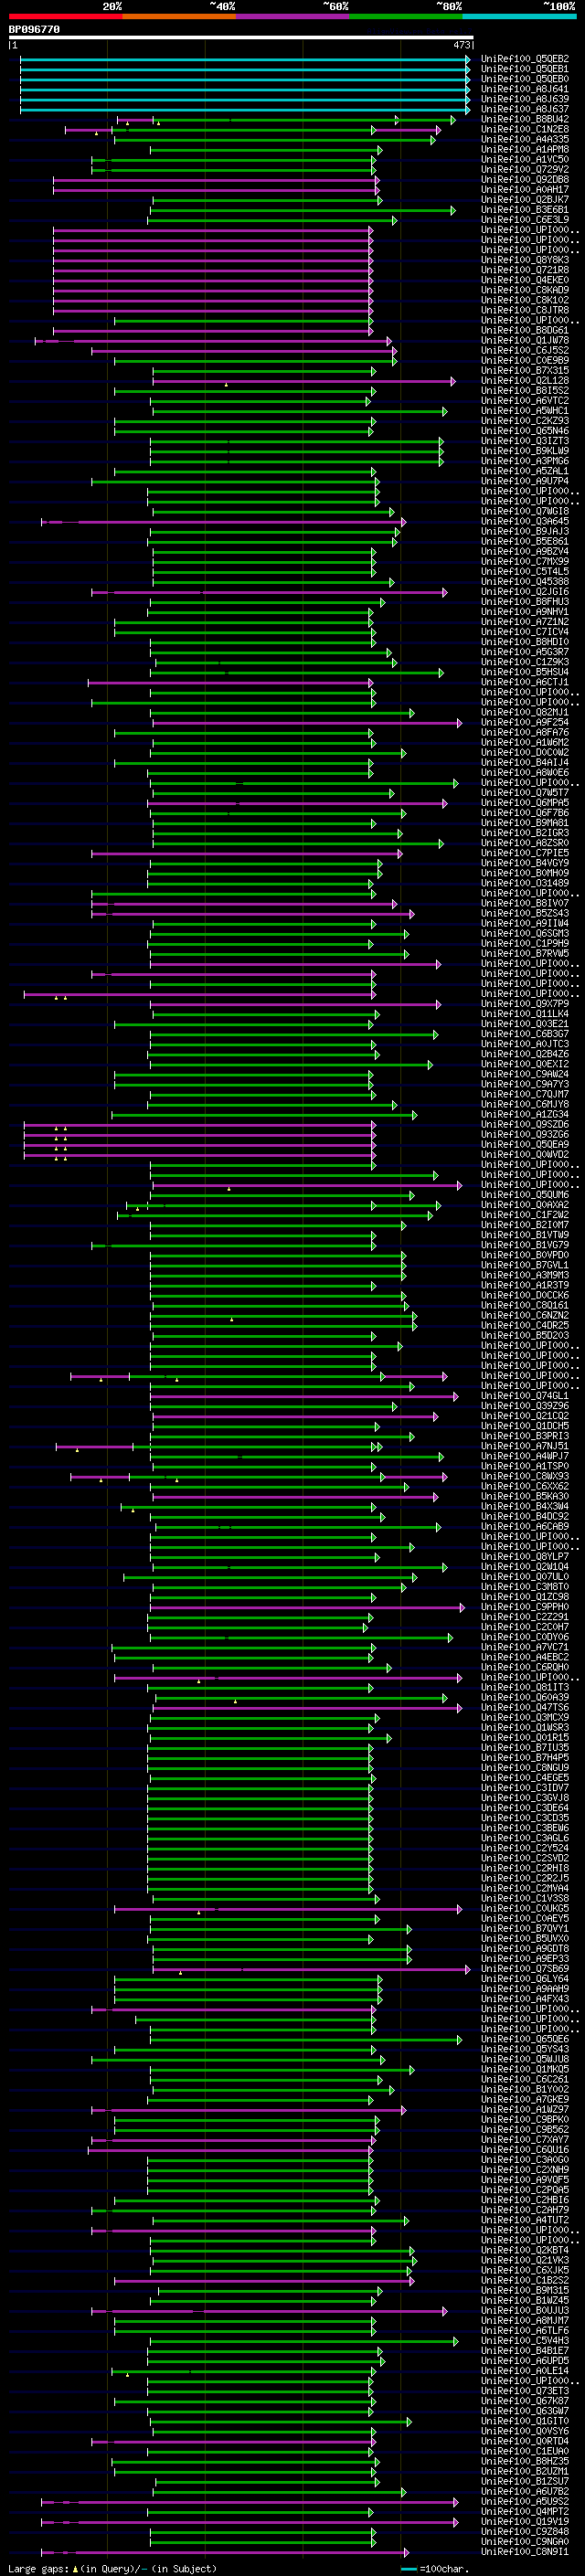Click the purple alignment bar for UniRef100_Q74GL1

[x=305, y=1397]
